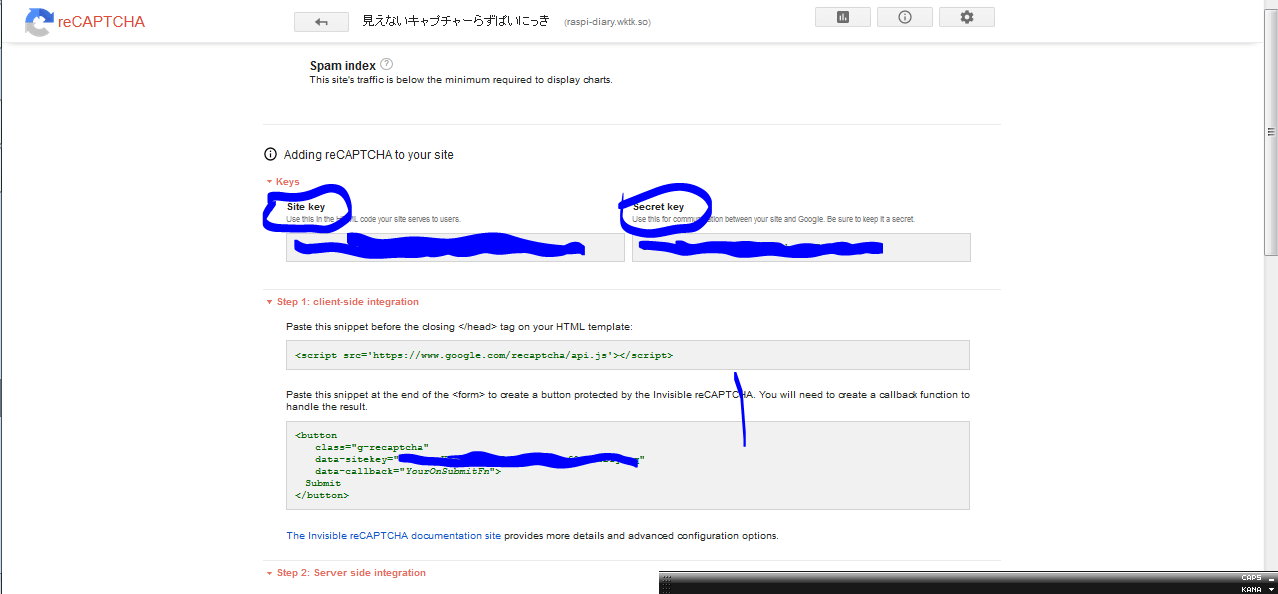
Task: Expand Step 2: Server side integration section
Action: coord(346,573)
